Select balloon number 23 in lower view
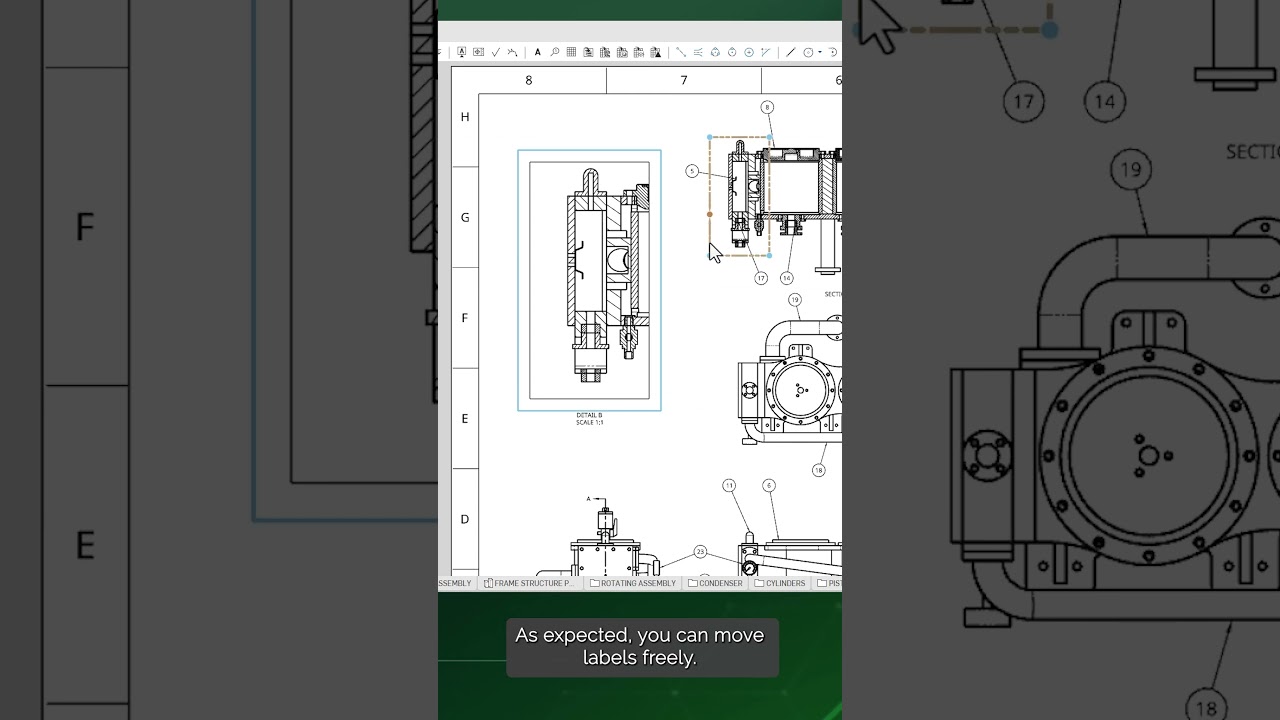This screenshot has height=720, width=1280. (700, 551)
